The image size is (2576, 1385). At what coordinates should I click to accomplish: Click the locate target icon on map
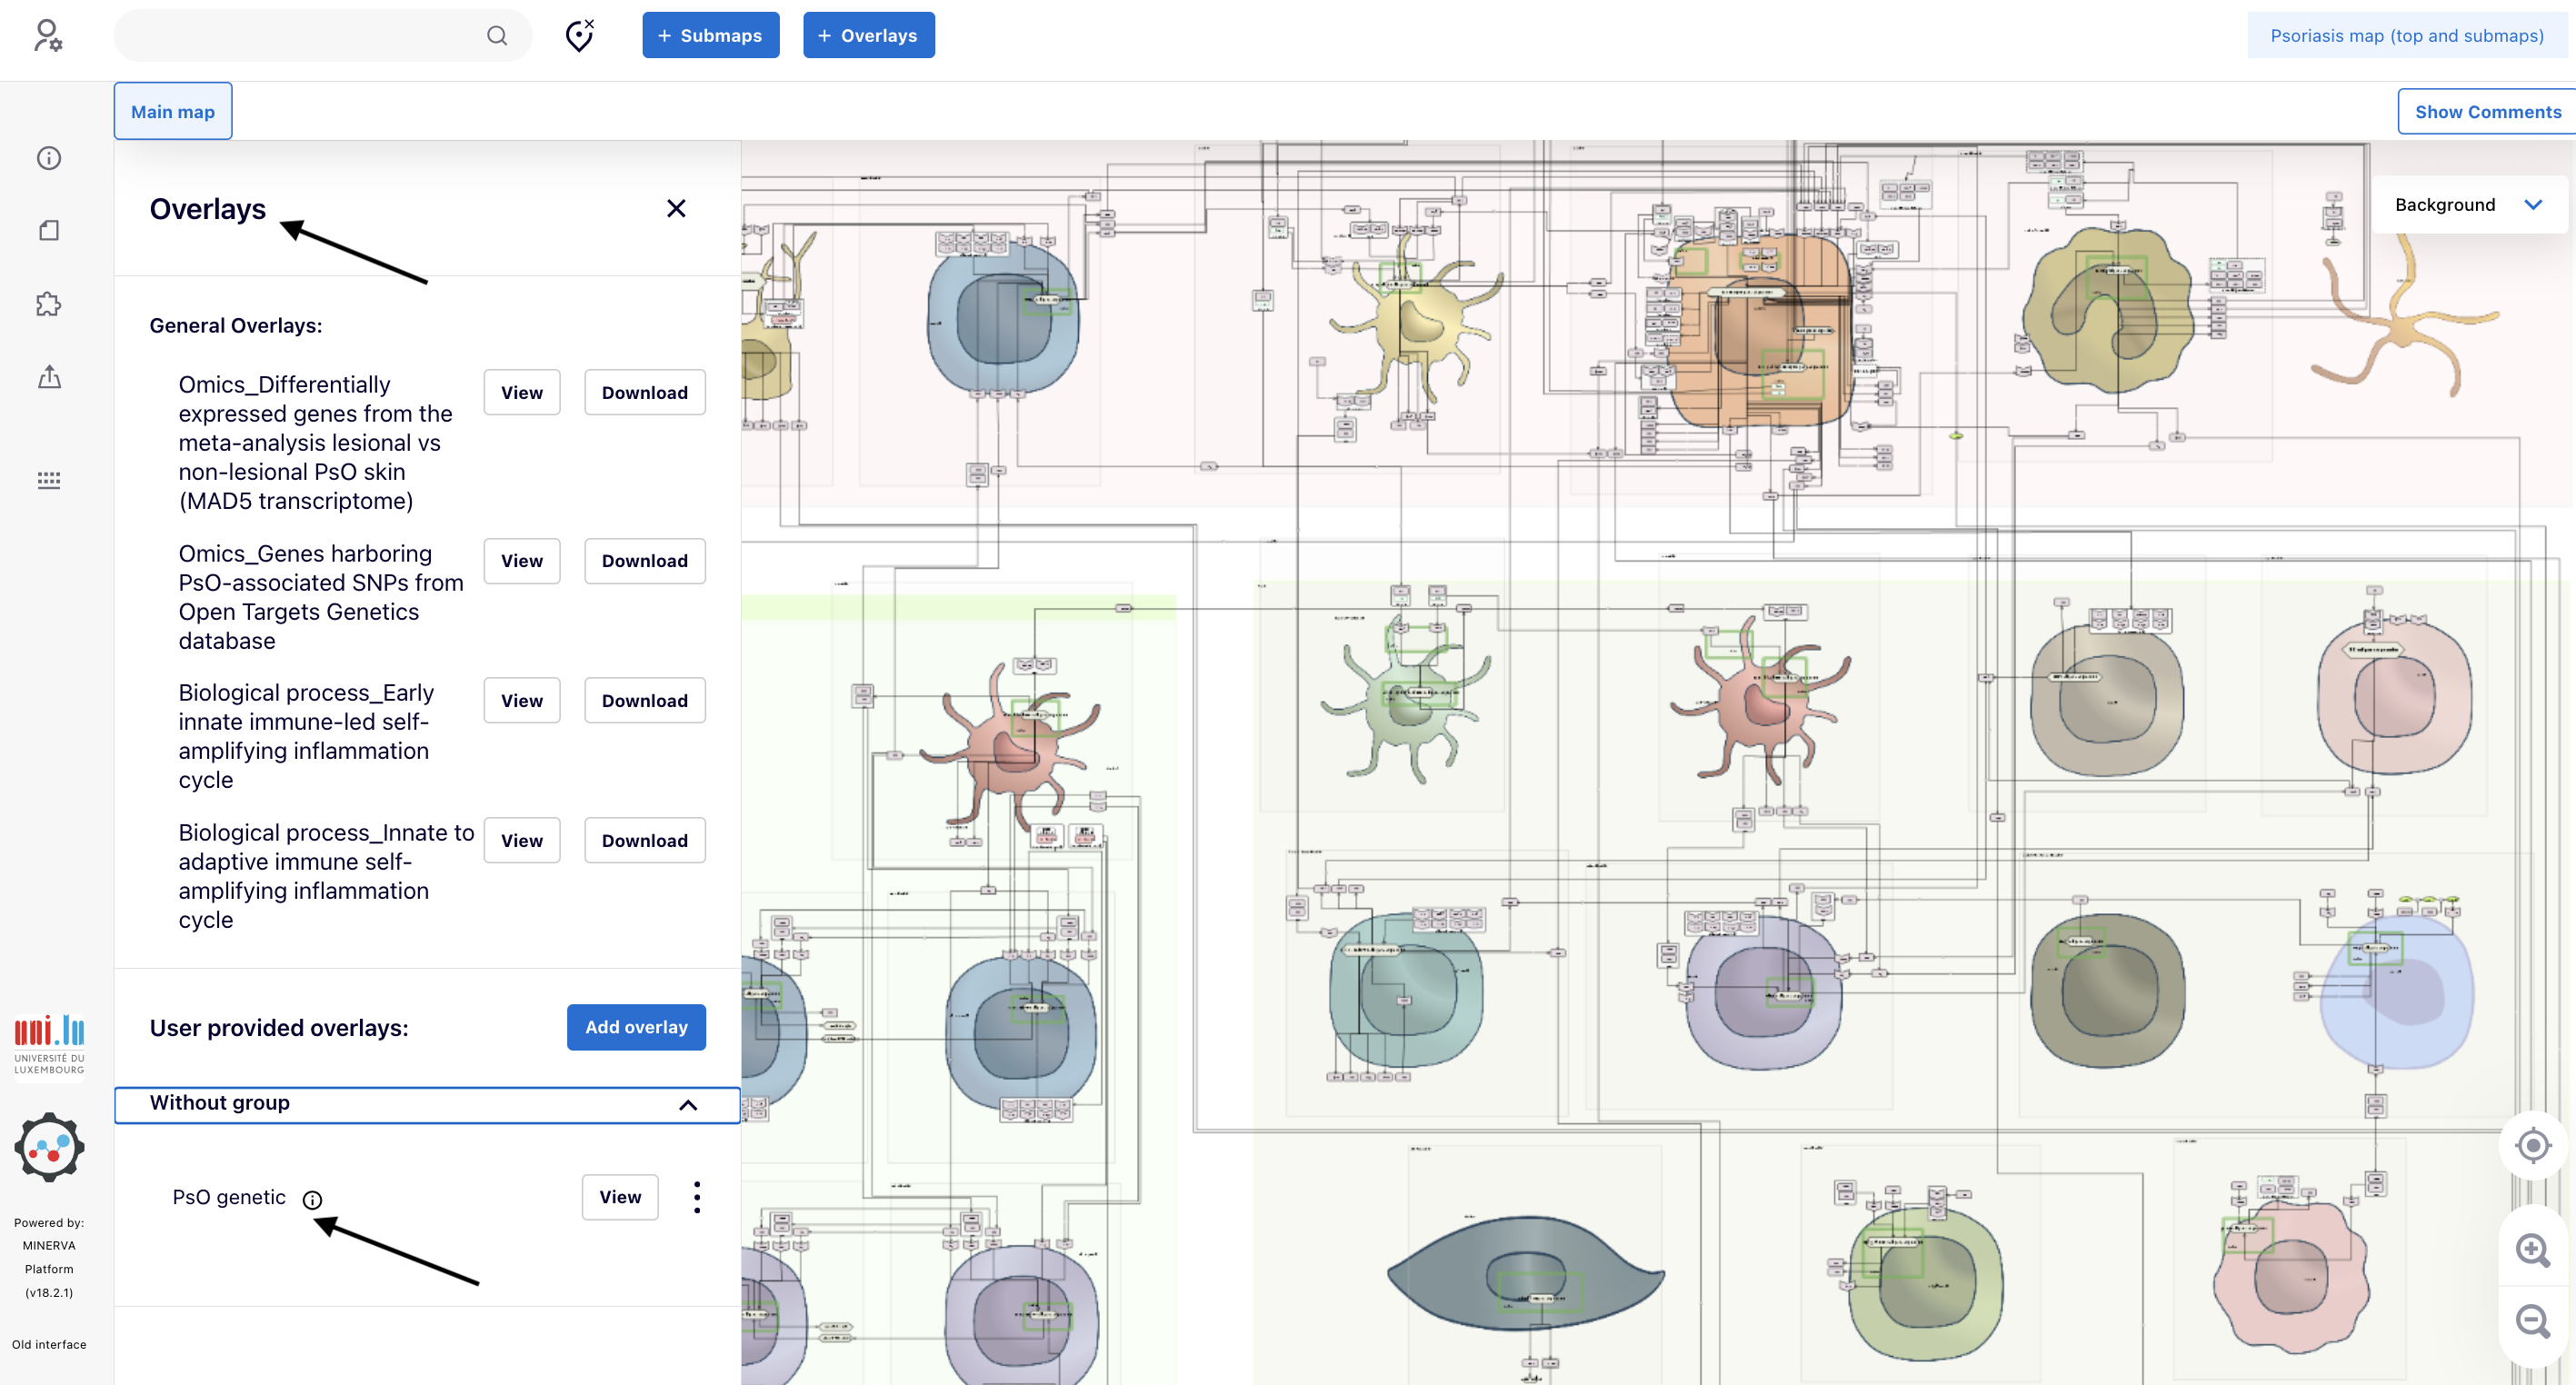(2532, 1145)
